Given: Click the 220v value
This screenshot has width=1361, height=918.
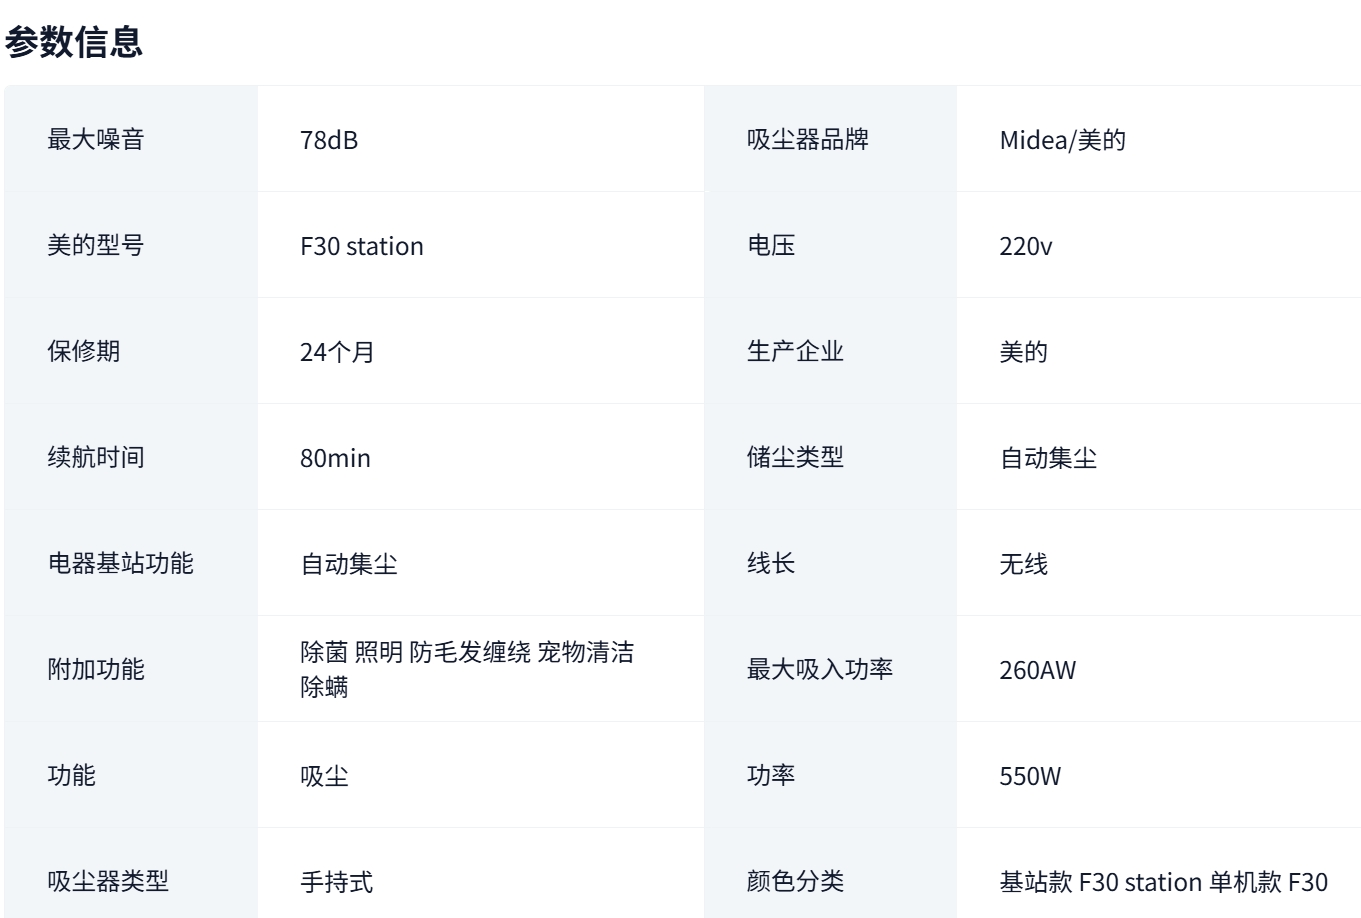Looking at the screenshot, I should 1026,246.
